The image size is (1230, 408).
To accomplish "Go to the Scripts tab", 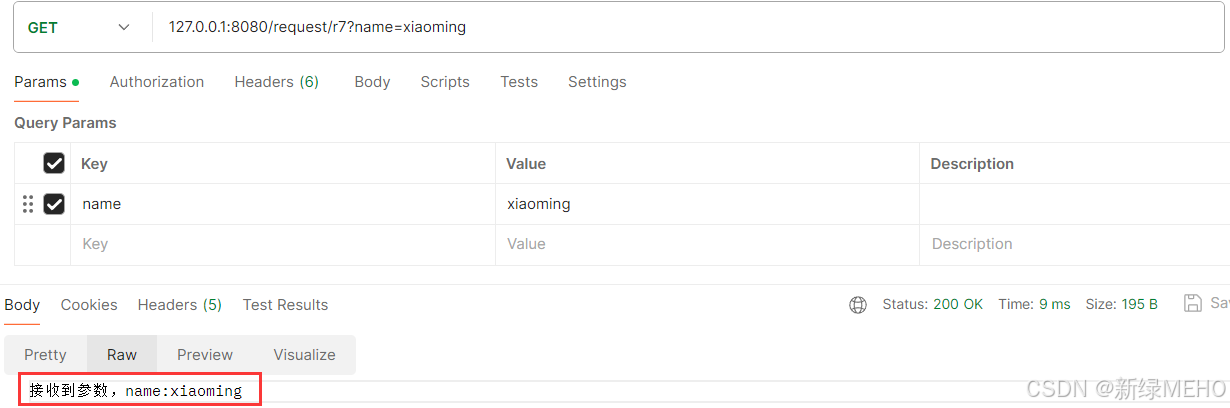I will tap(445, 82).
